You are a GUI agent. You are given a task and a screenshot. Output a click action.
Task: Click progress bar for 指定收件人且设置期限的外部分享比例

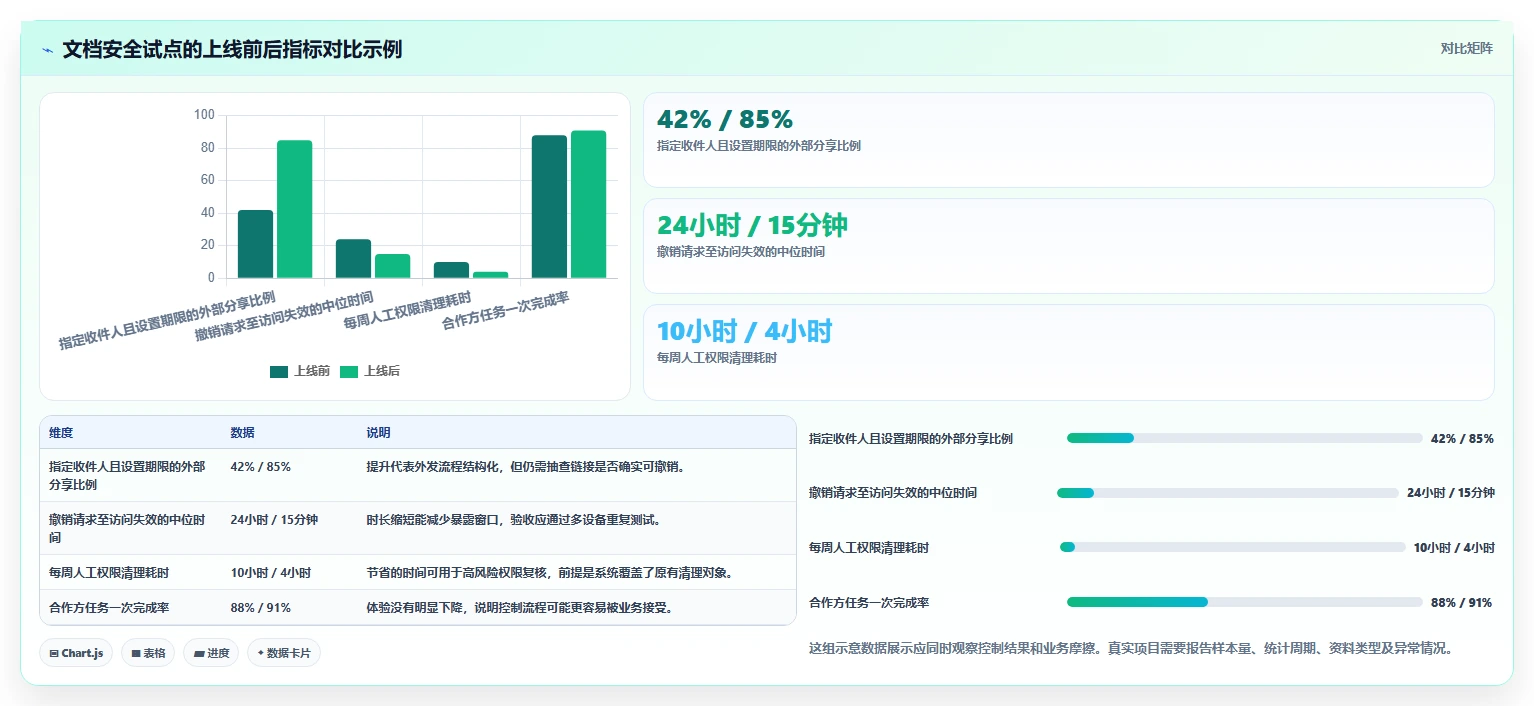coord(1244,438)
